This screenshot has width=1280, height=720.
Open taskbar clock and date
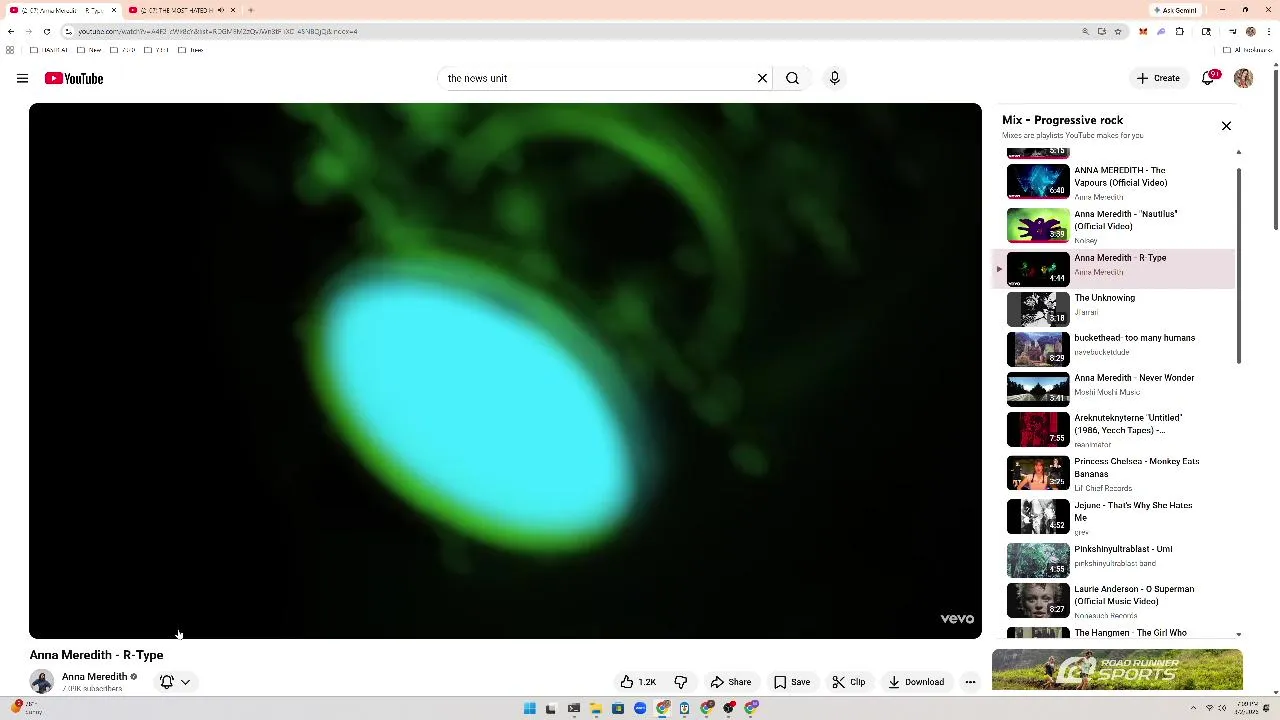(1247, 708)
